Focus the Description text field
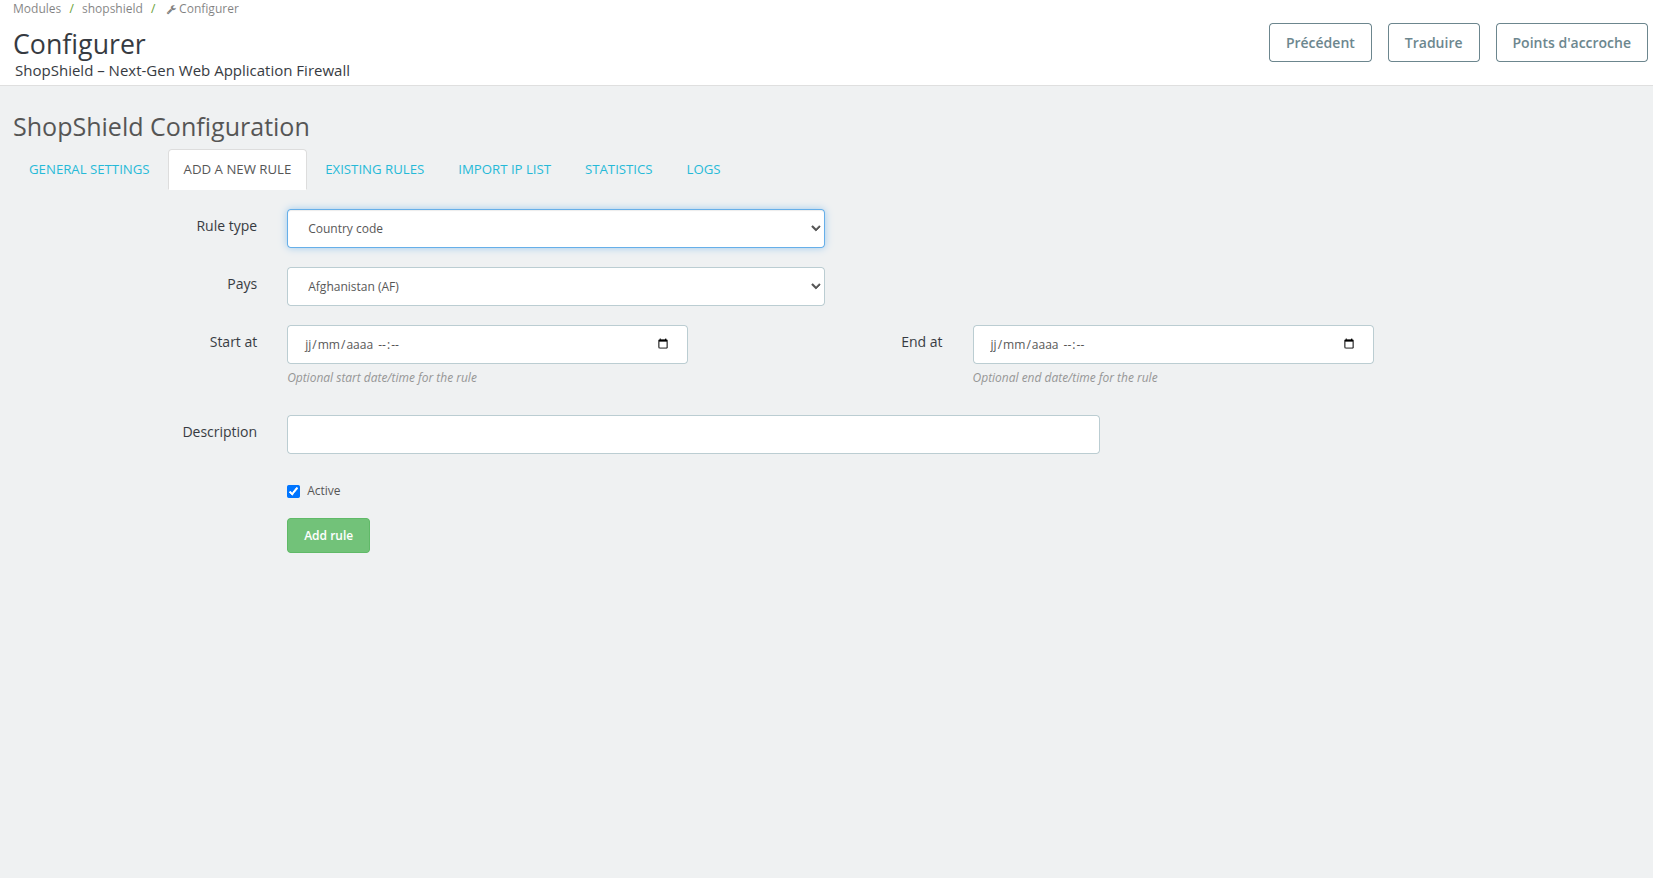The height and width of the screenshot is (878, 1653). click(693, 434)
